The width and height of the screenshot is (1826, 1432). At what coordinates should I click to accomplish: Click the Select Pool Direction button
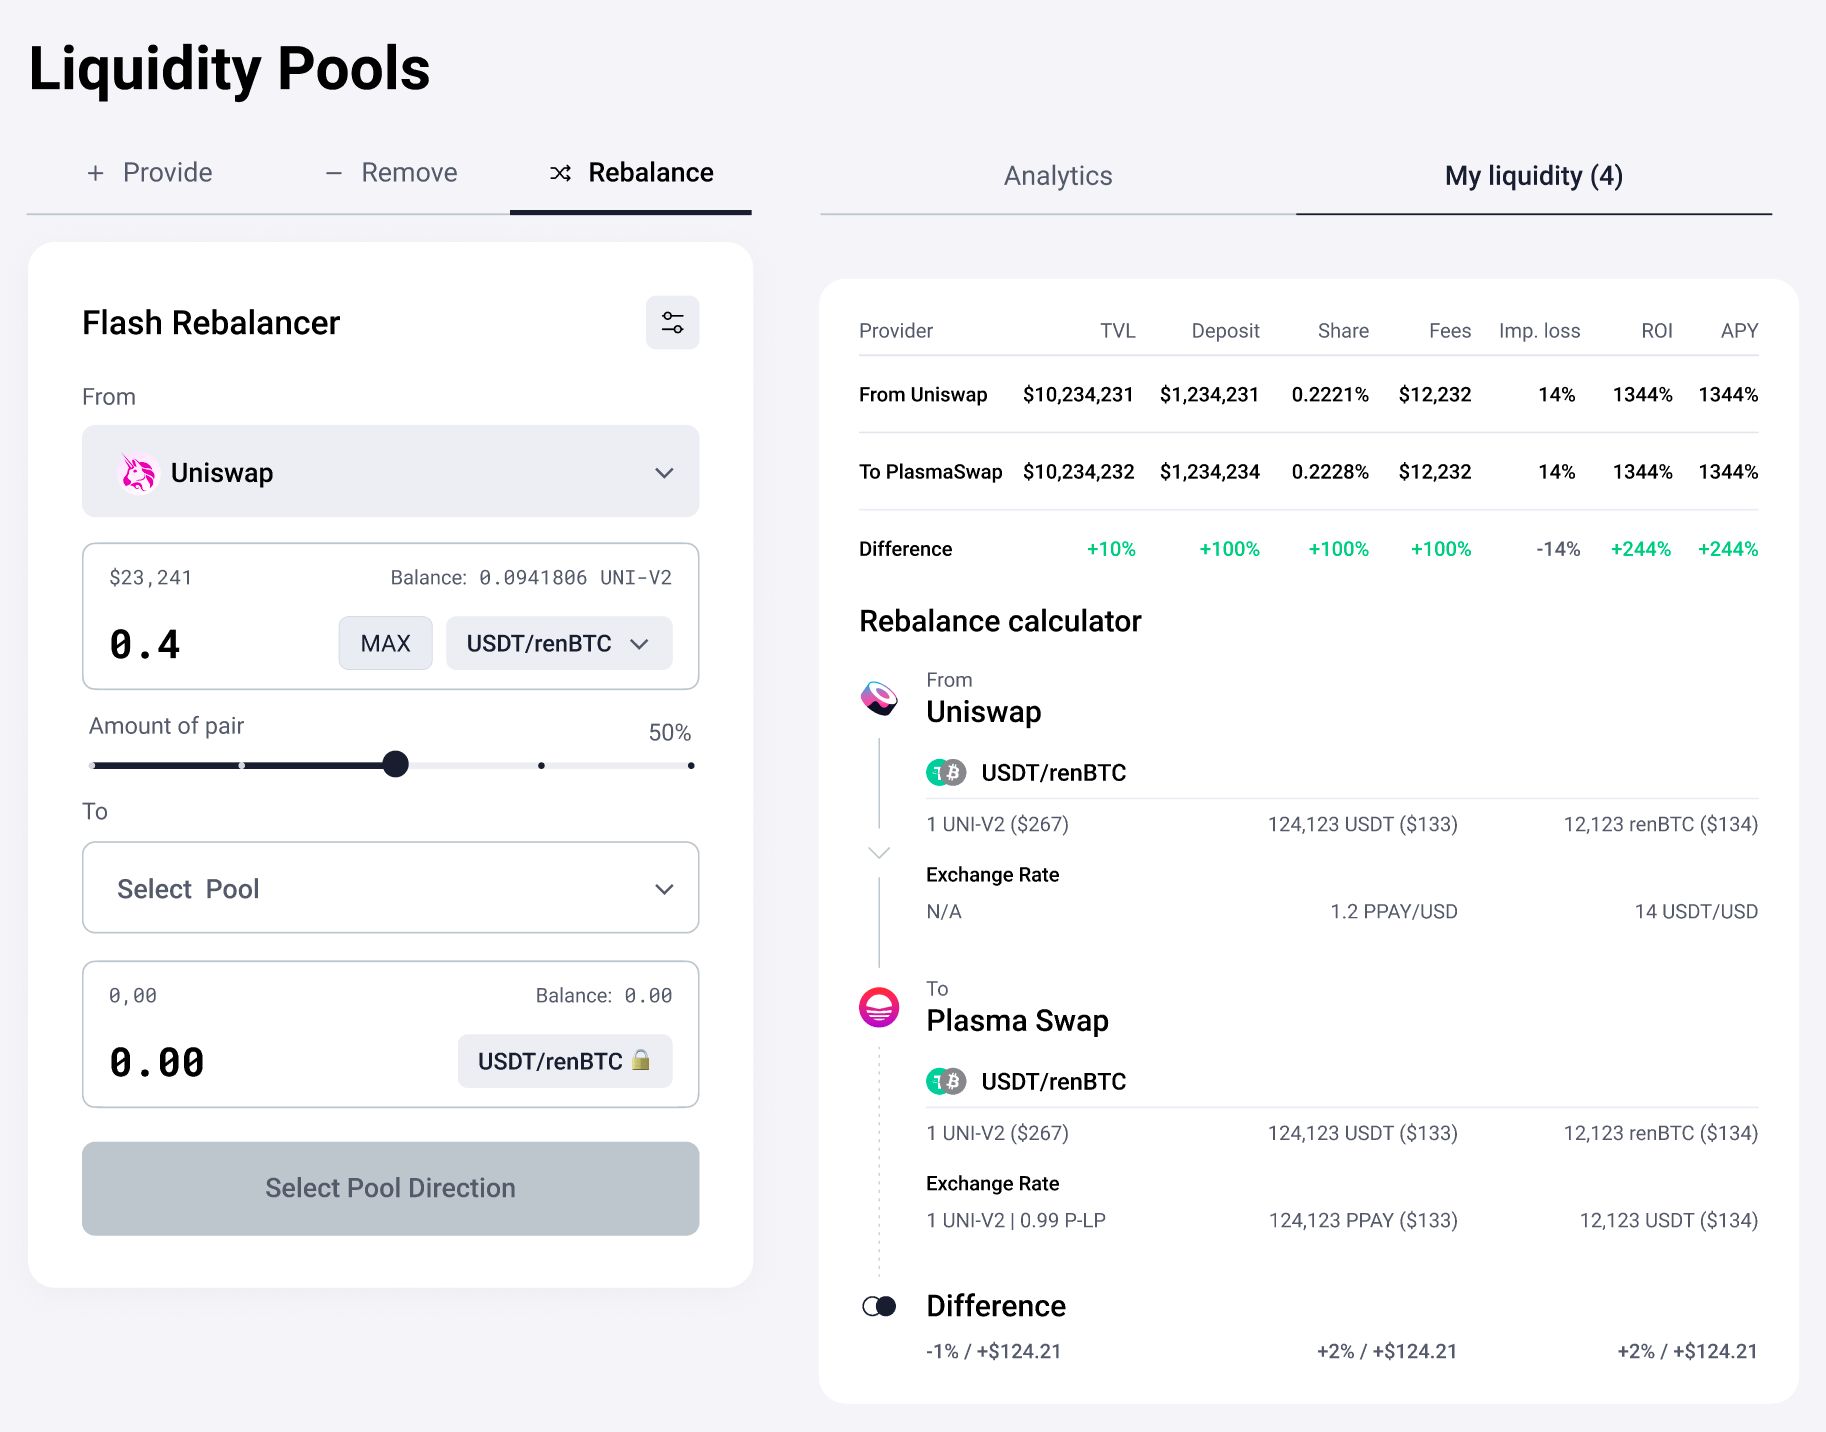point(390,1188)
